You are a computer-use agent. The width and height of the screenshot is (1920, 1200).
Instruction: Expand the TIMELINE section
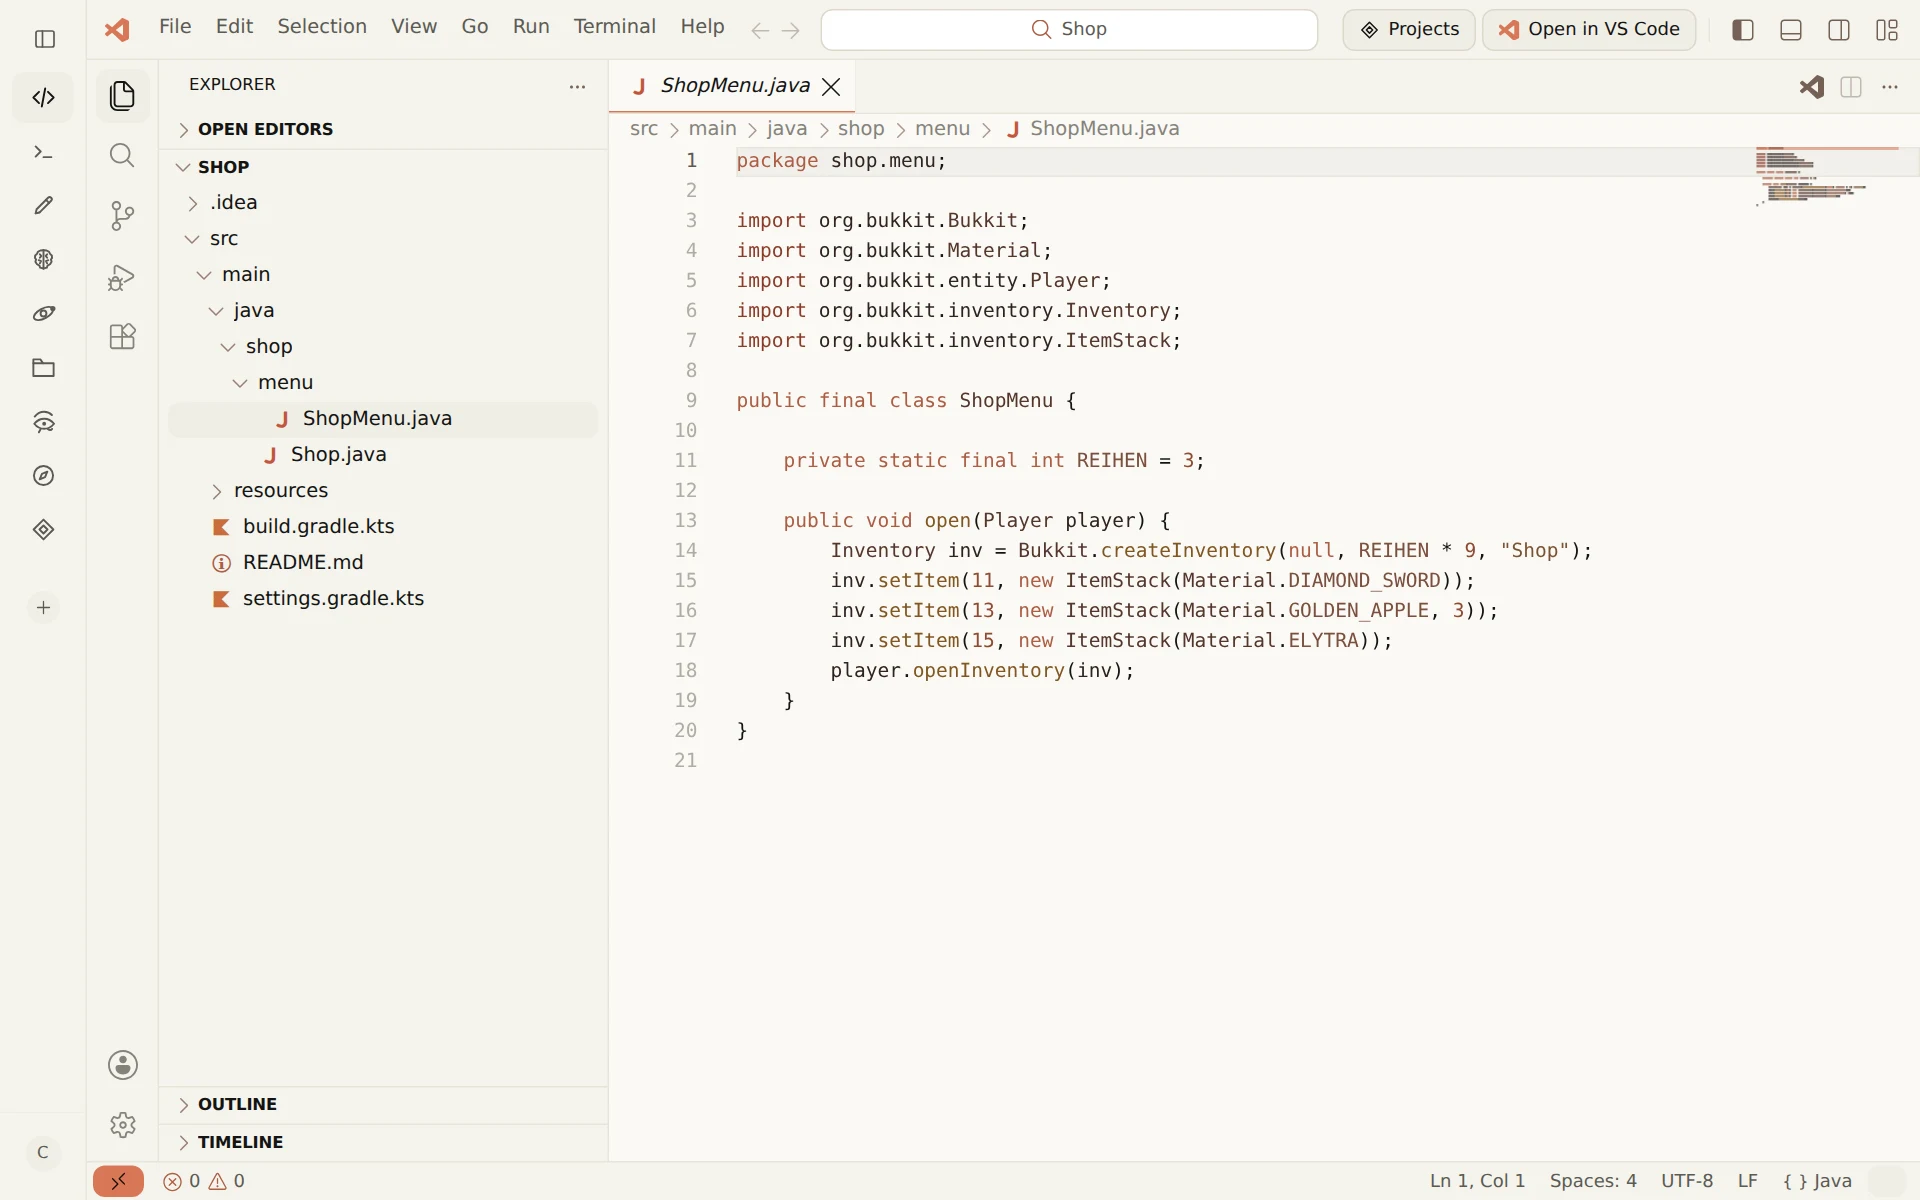(x=383, y=1142)
